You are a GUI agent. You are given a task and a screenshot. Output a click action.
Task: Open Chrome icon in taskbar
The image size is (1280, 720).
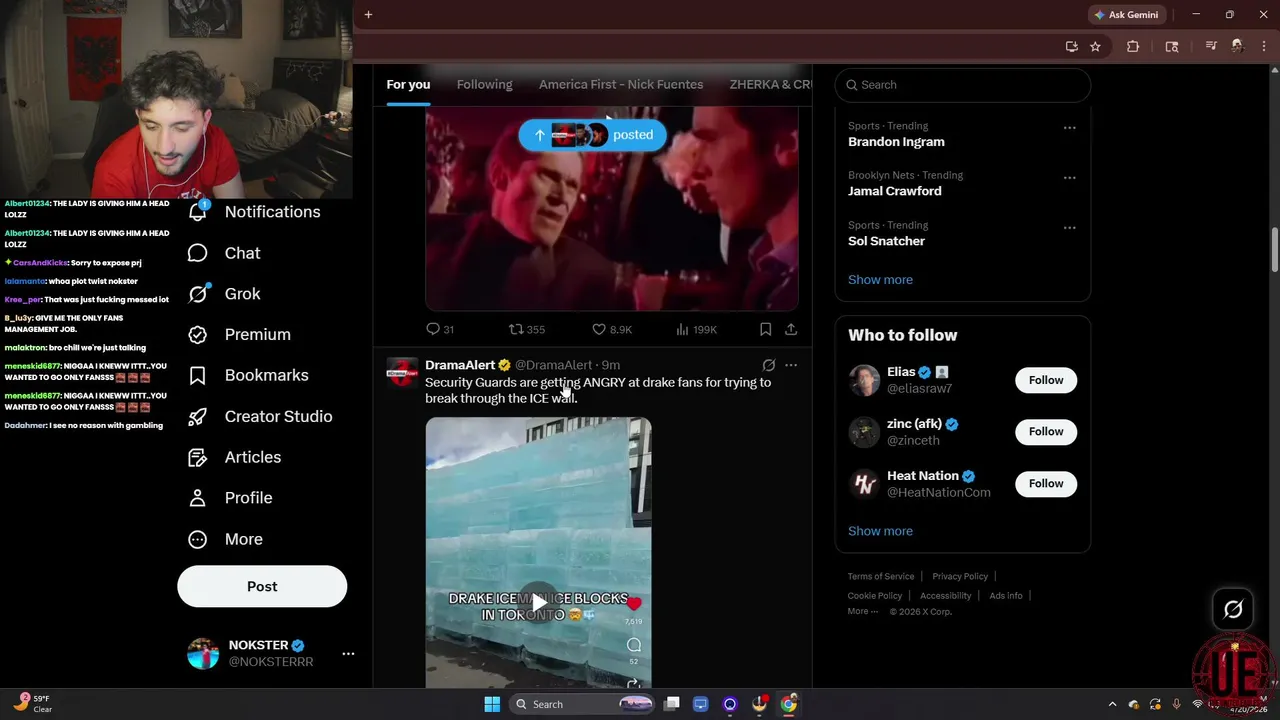[789, 704]
